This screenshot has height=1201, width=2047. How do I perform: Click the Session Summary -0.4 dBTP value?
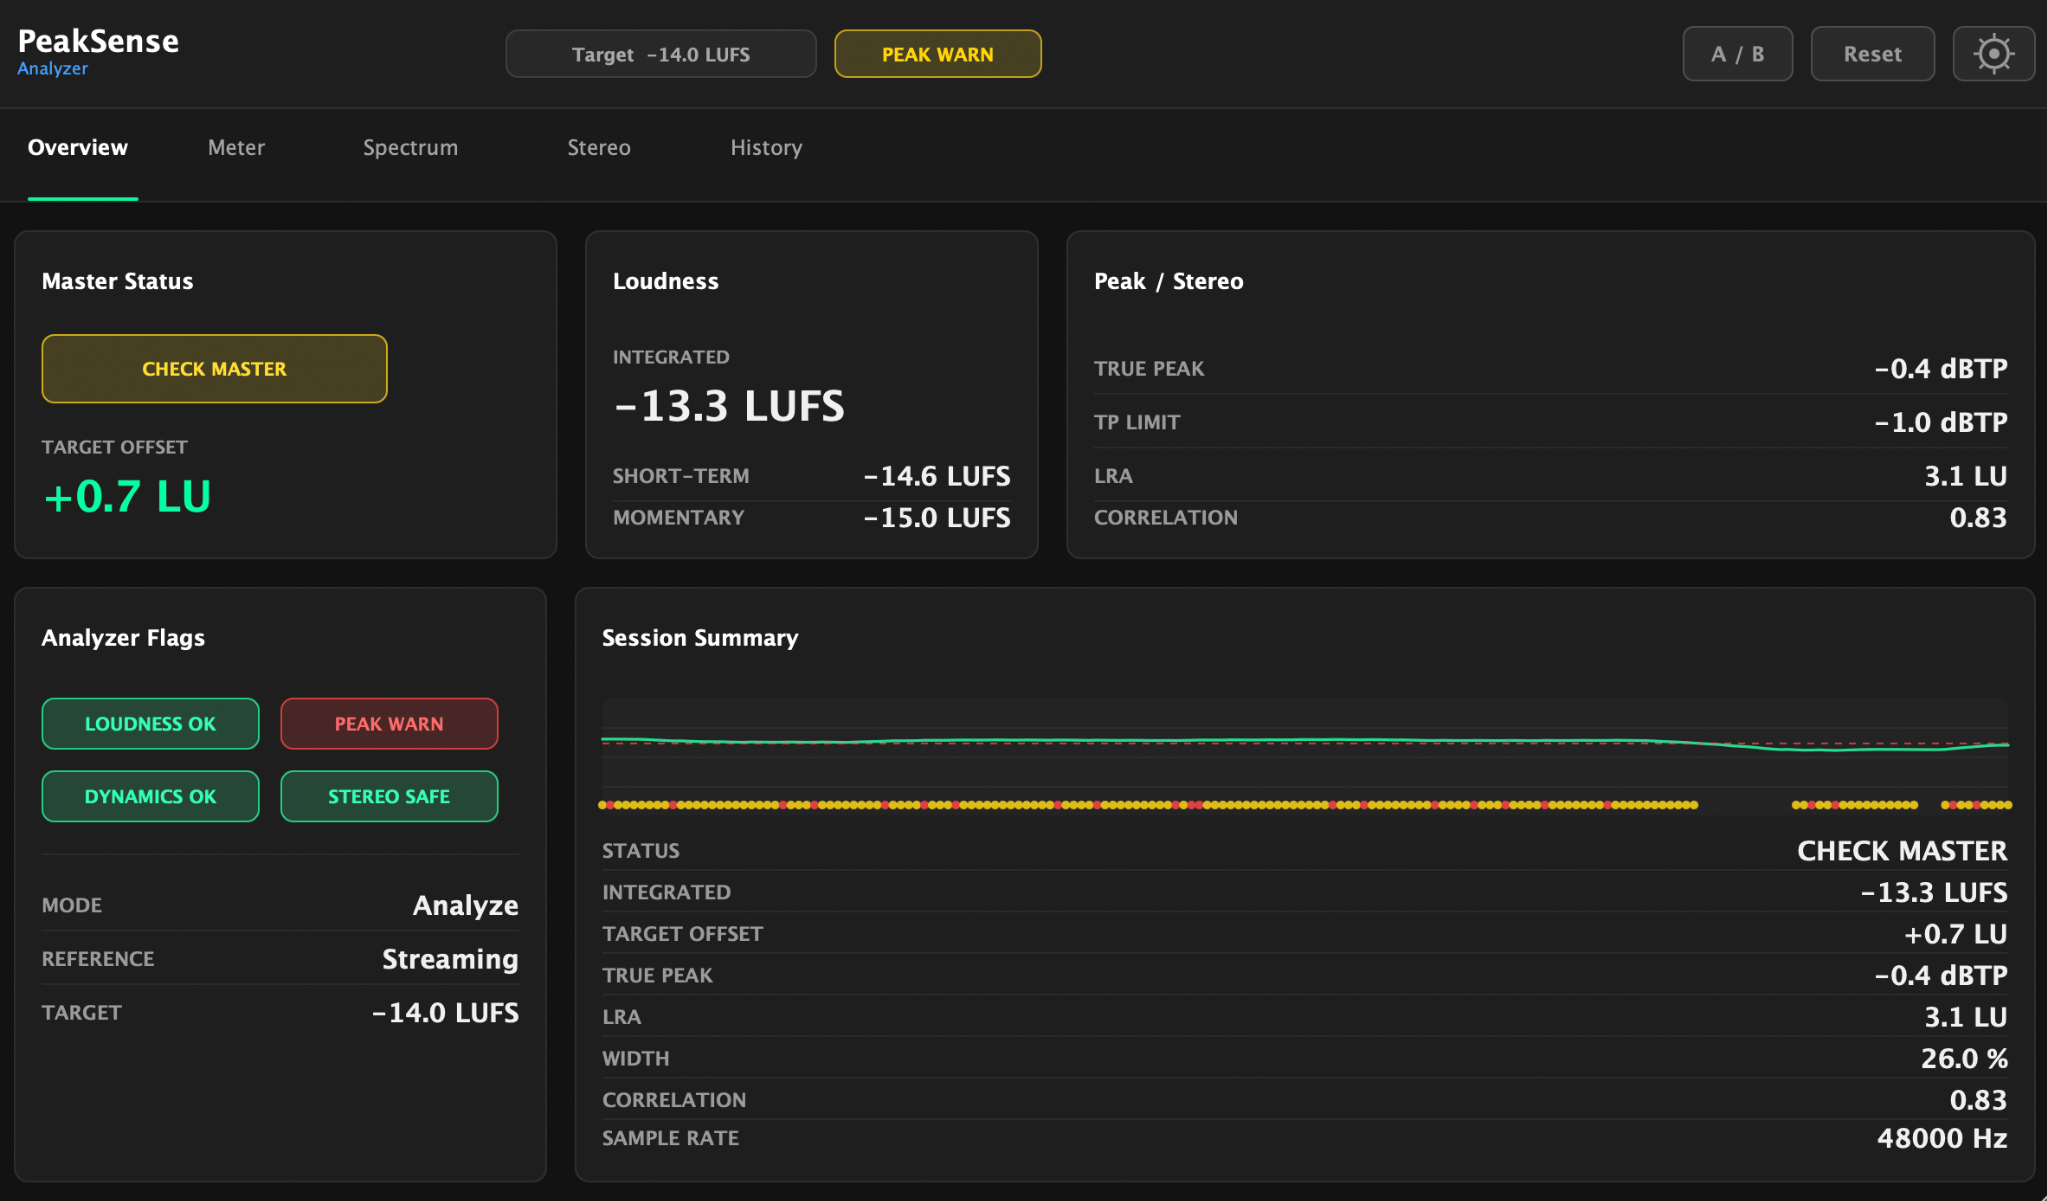click(1941, 975)
